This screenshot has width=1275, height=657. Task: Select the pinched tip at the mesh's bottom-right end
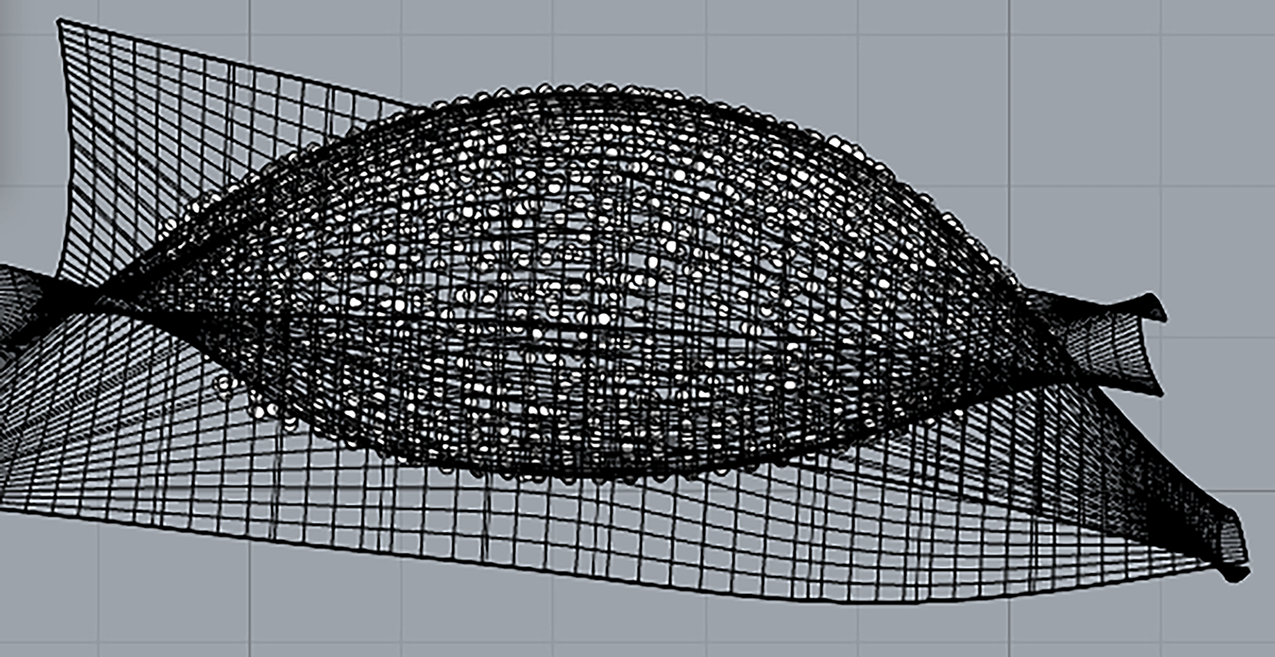[1234, 572]
